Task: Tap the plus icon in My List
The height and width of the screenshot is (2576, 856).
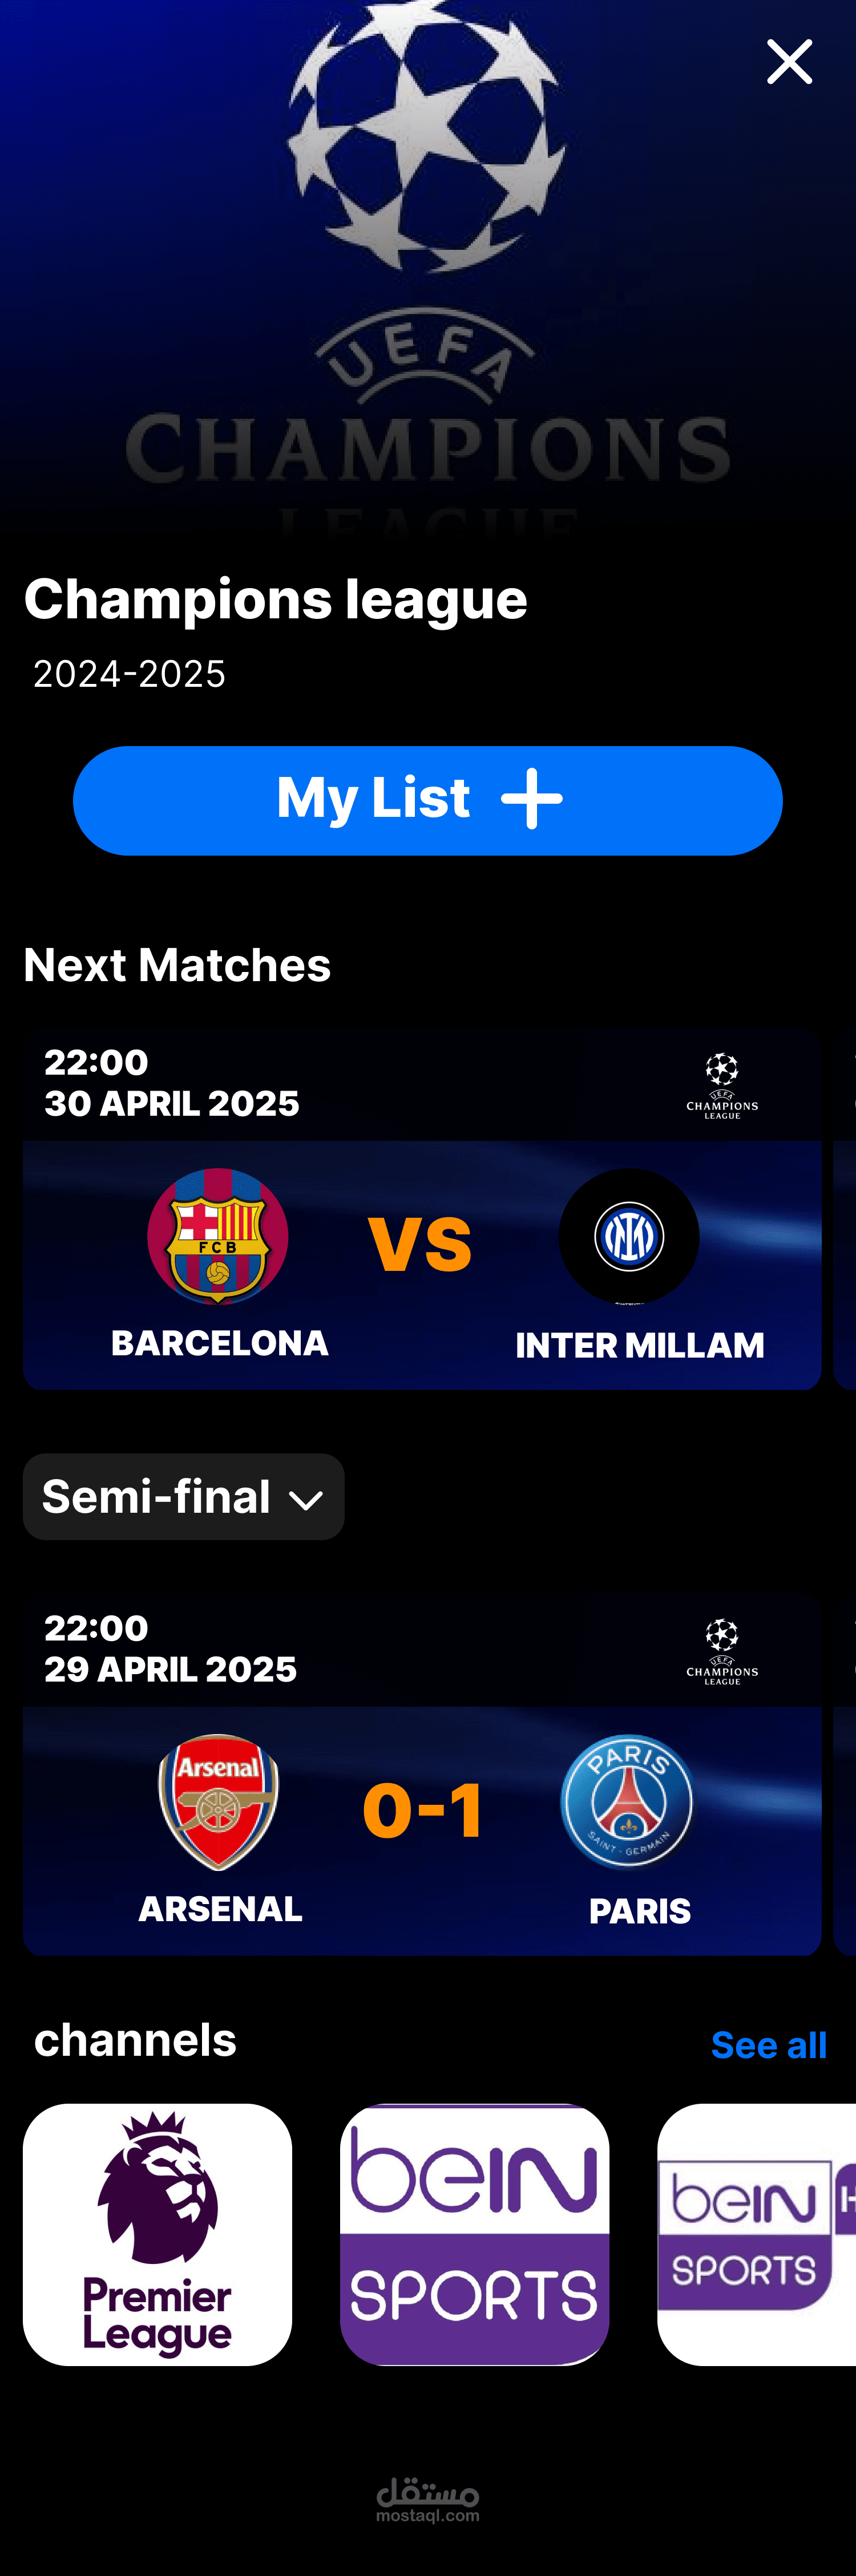Action: click(531, 799)
